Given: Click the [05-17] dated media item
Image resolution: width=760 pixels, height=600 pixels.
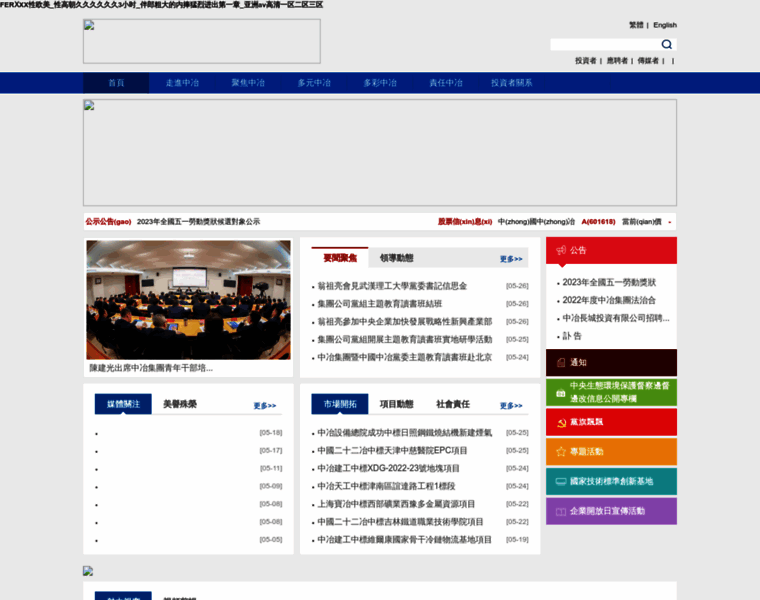Looking at the screenshot, I should (x=271, y=451).
